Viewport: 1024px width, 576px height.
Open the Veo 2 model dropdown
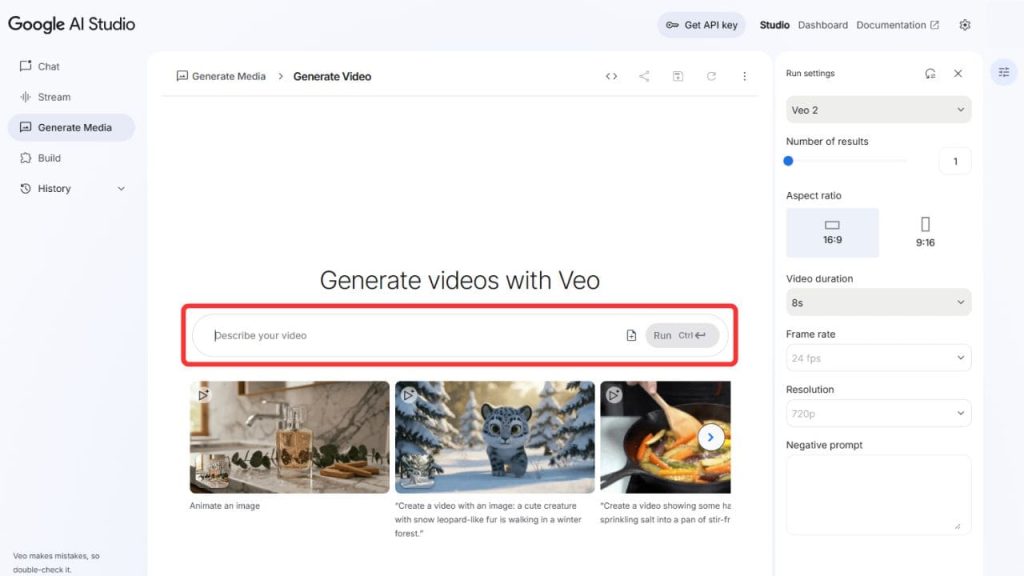pyautogui.click(x=878, y=110)
